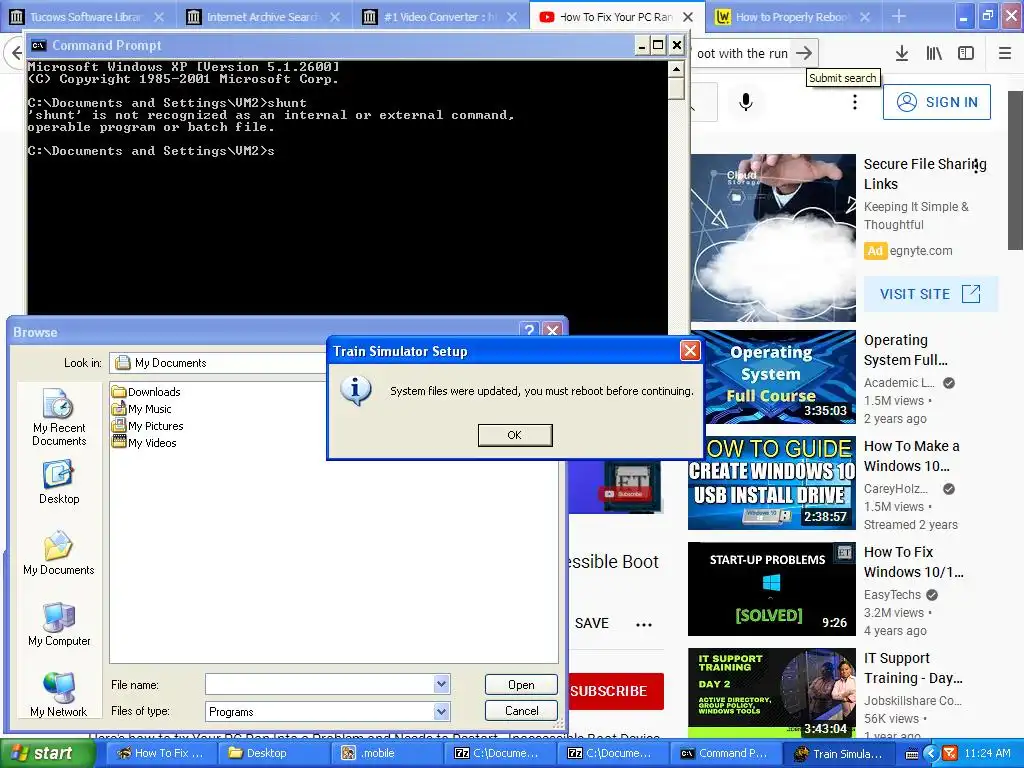The width and height of the screenshot is (1024, 768).
Task: Open Create Windows 10 USB Install Drive thumbnail
Action: 773,483
